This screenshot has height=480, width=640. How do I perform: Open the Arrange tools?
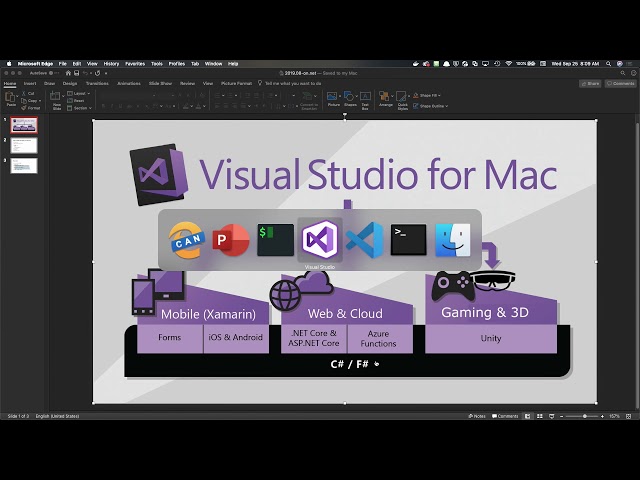click(385, 100)
